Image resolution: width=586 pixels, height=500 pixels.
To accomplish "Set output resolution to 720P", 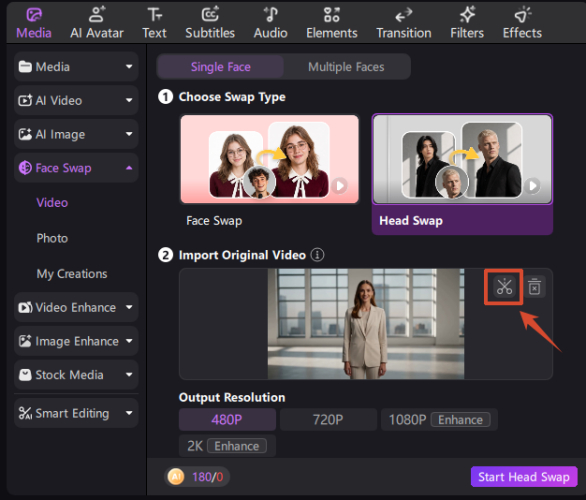I will [328, 419].
